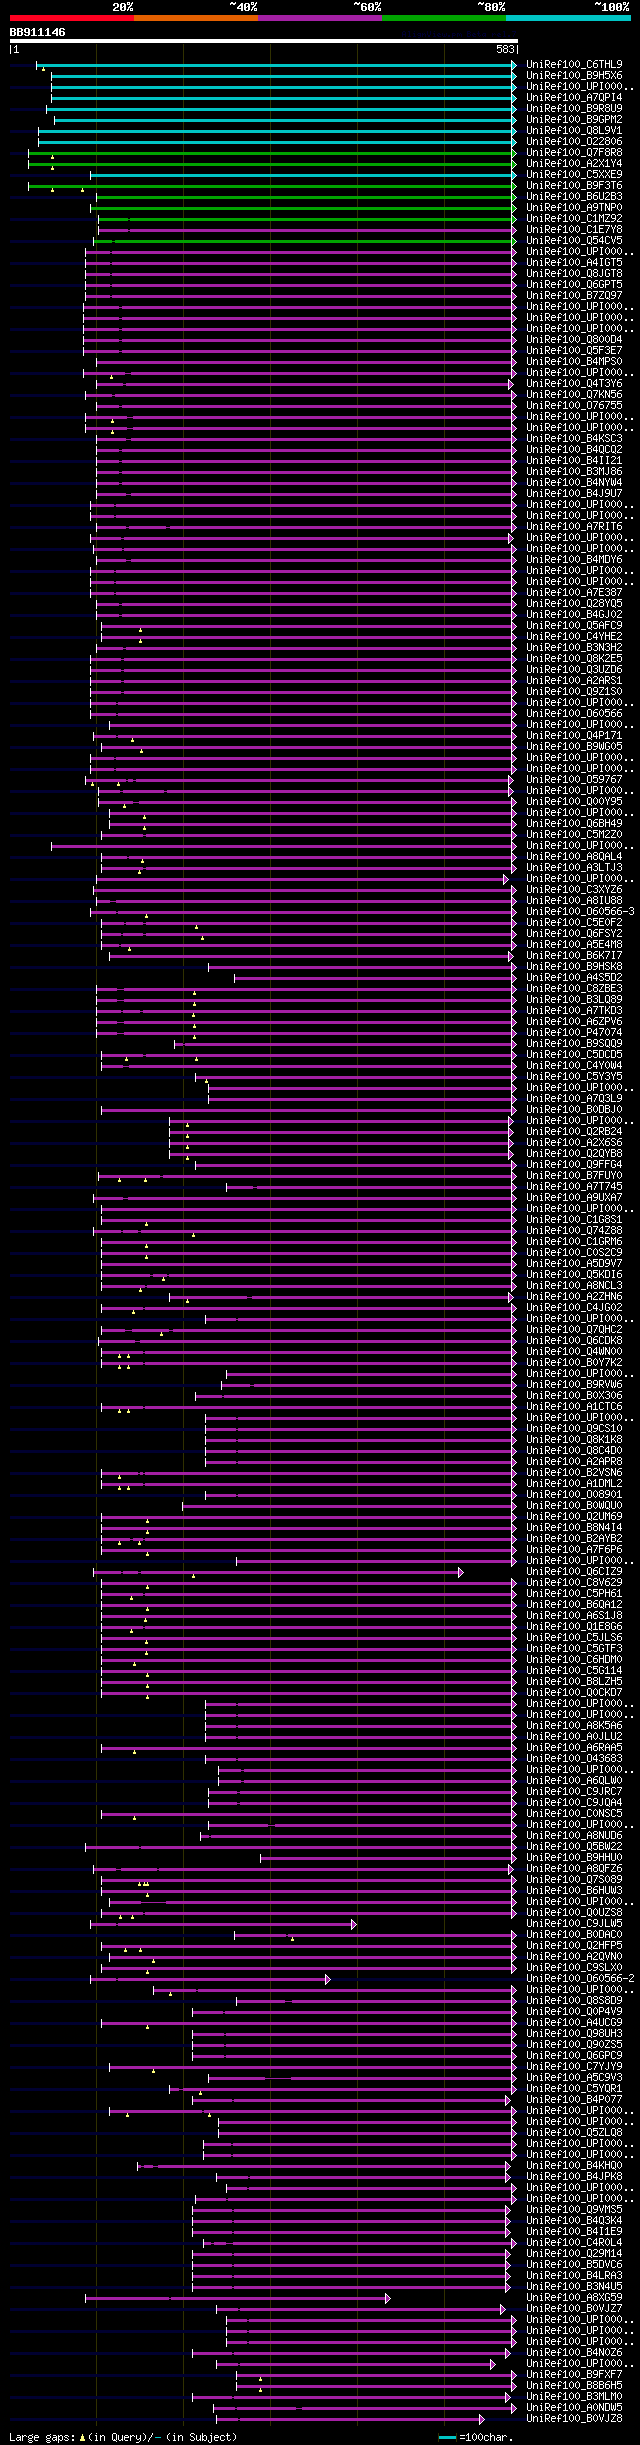Screen dimensions: 640x2445
Task: Open hit UniRef100_B9H5X6
Action: [574, 76]
